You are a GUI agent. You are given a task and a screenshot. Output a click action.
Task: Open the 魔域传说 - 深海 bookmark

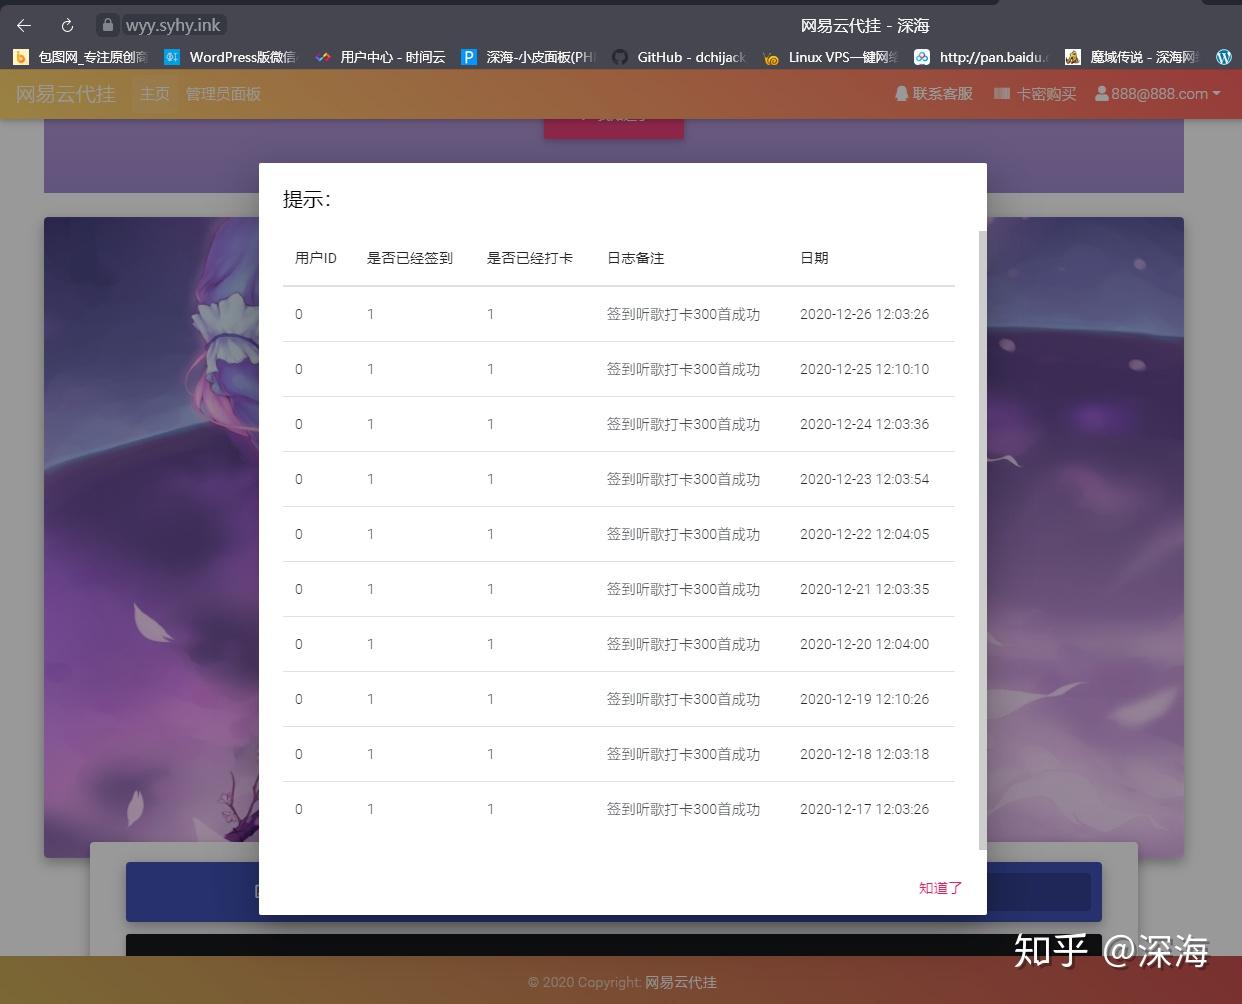[x=1132, y=57]
